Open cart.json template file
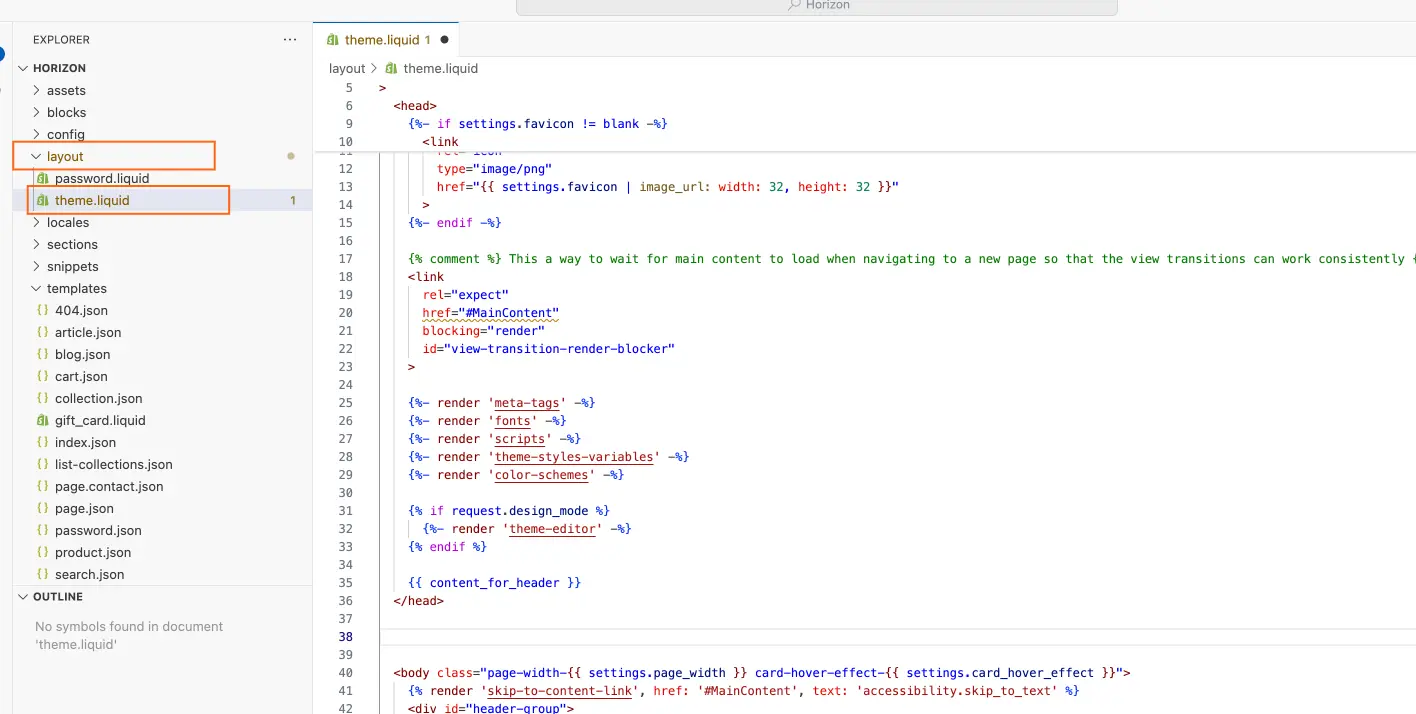 coord(81,376)
